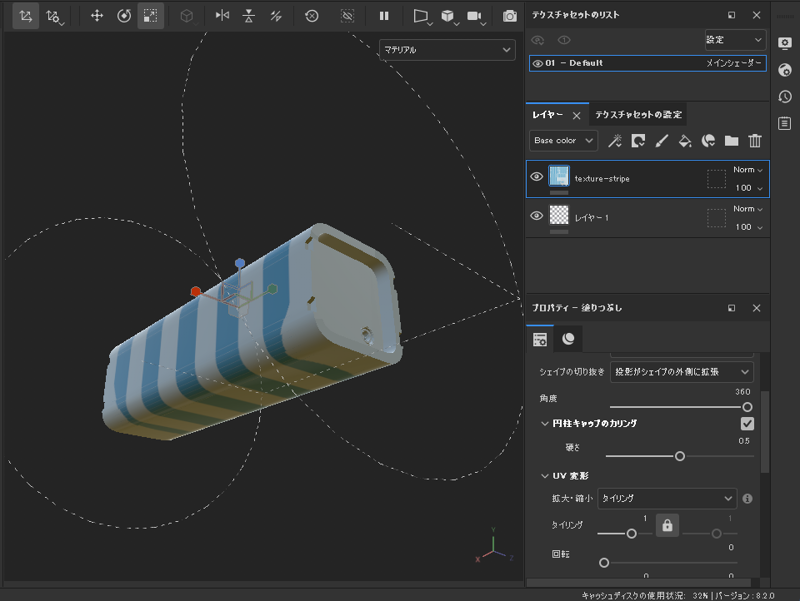Click the properties panel vertical scrollbar

765,433
